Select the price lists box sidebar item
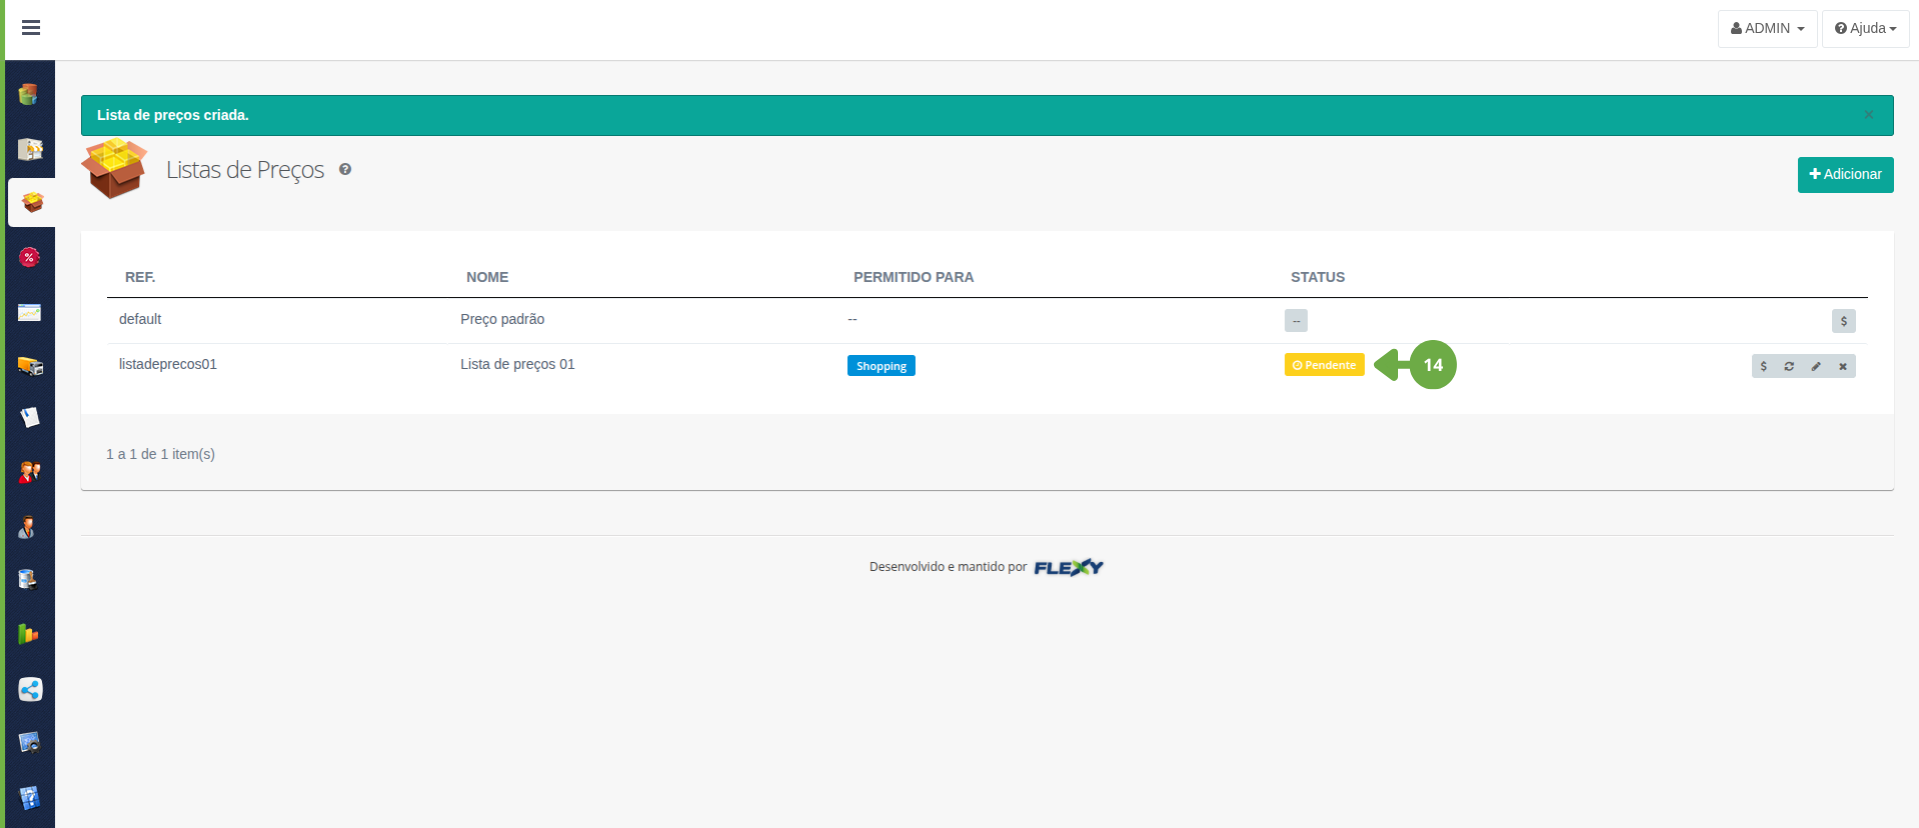Image resolution: width=1919 pixels, height=828 pixels. [32, 203]
